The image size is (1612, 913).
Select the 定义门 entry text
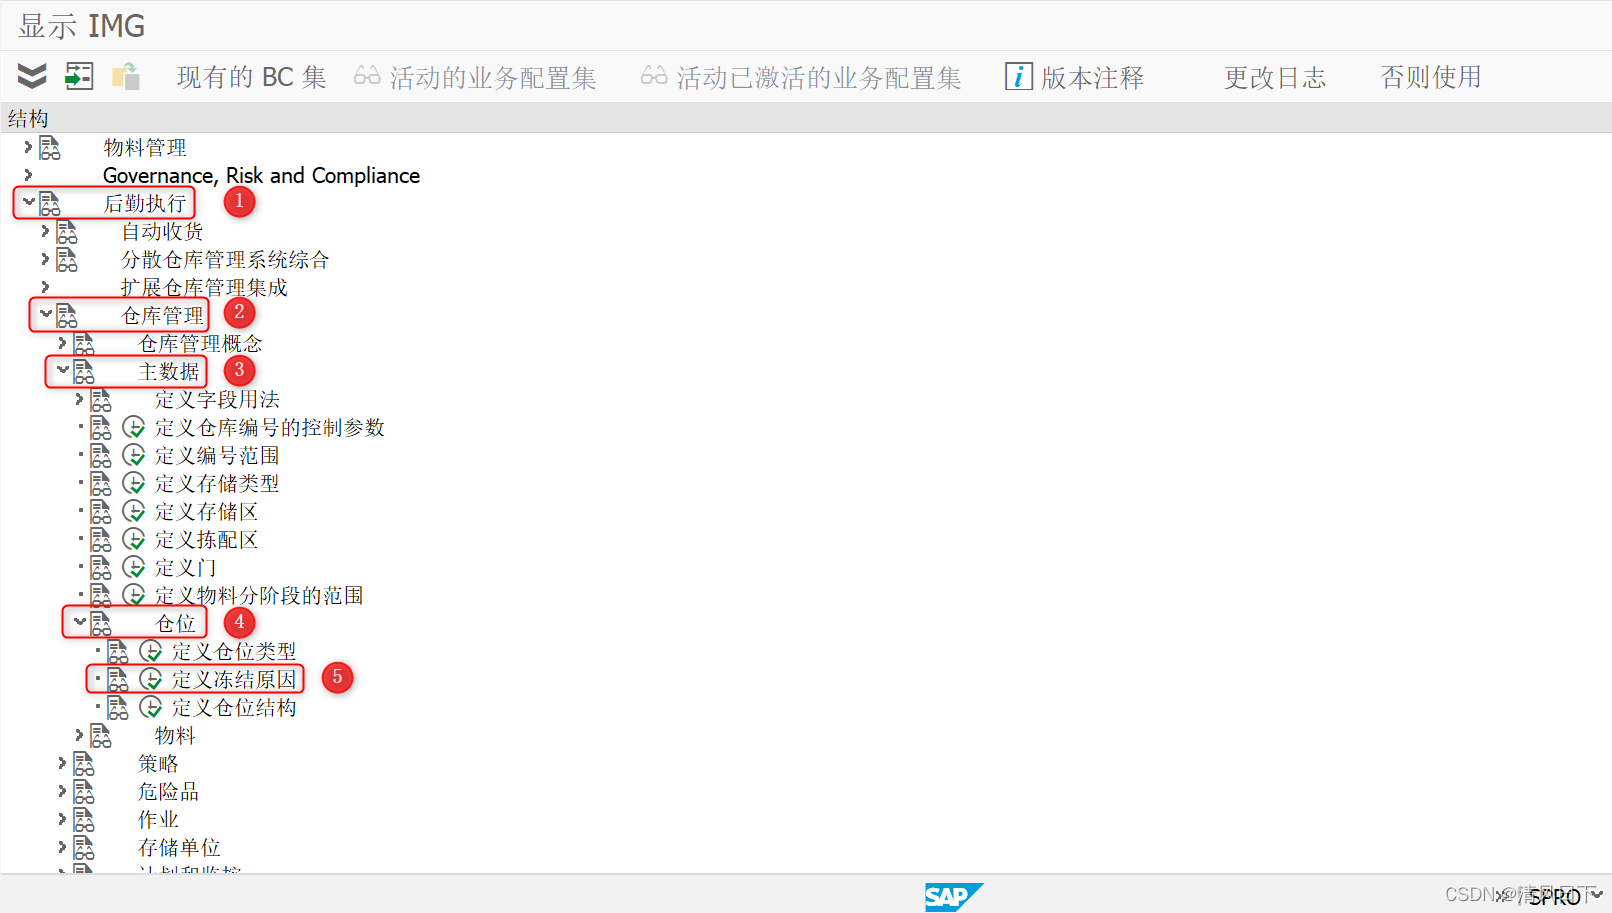[x=185, y=568]
